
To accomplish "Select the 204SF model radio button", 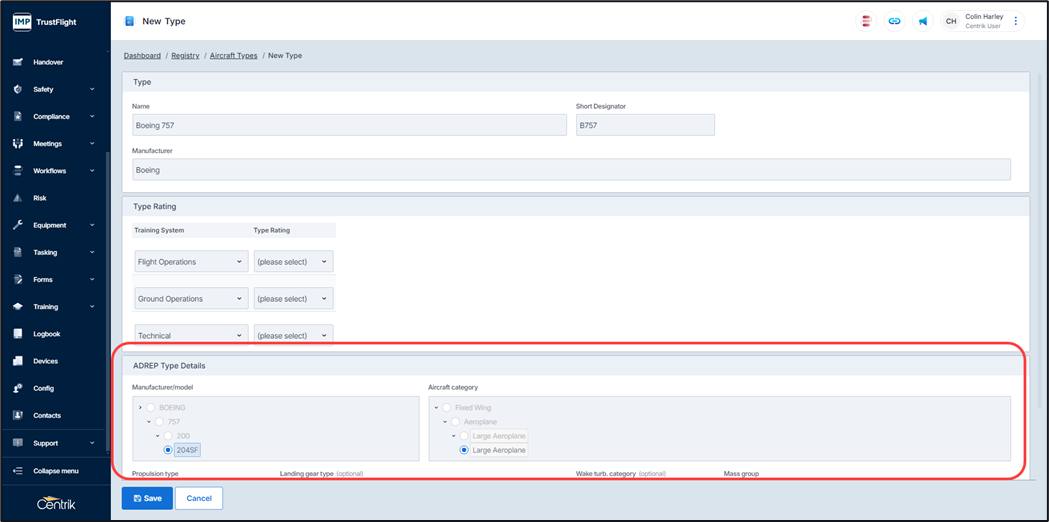I will pyautogui.click(x=168, y=450).
